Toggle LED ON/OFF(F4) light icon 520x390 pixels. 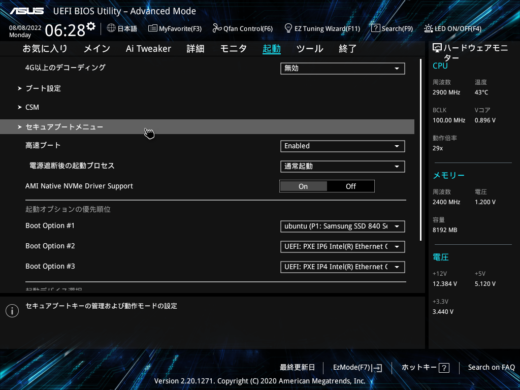(x=428, y=28)
